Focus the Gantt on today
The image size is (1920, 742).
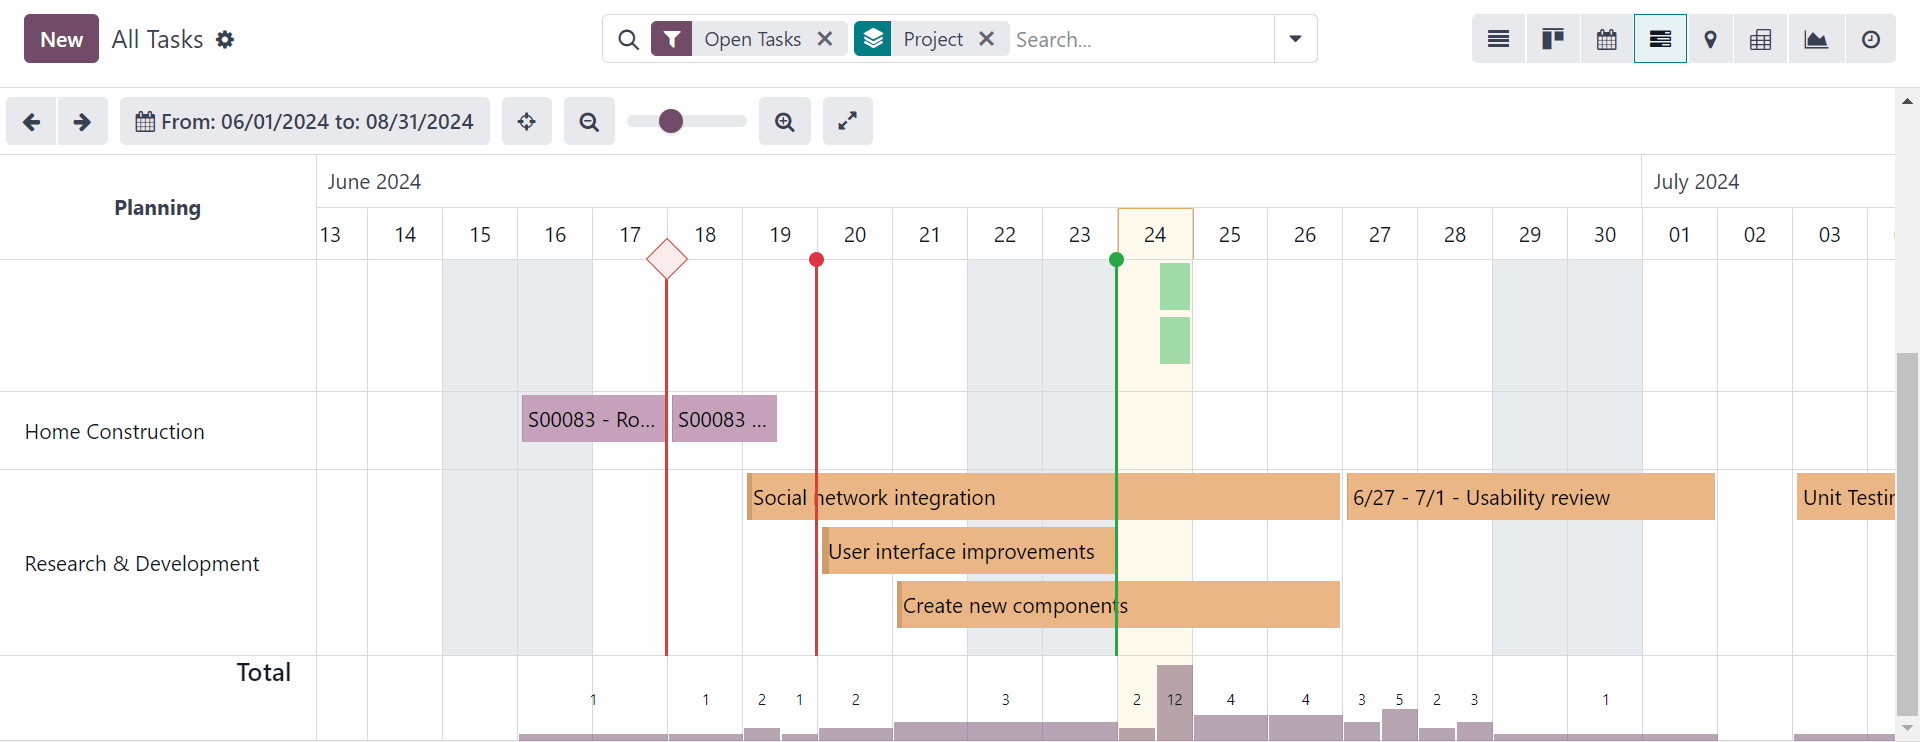coord(526,121)
